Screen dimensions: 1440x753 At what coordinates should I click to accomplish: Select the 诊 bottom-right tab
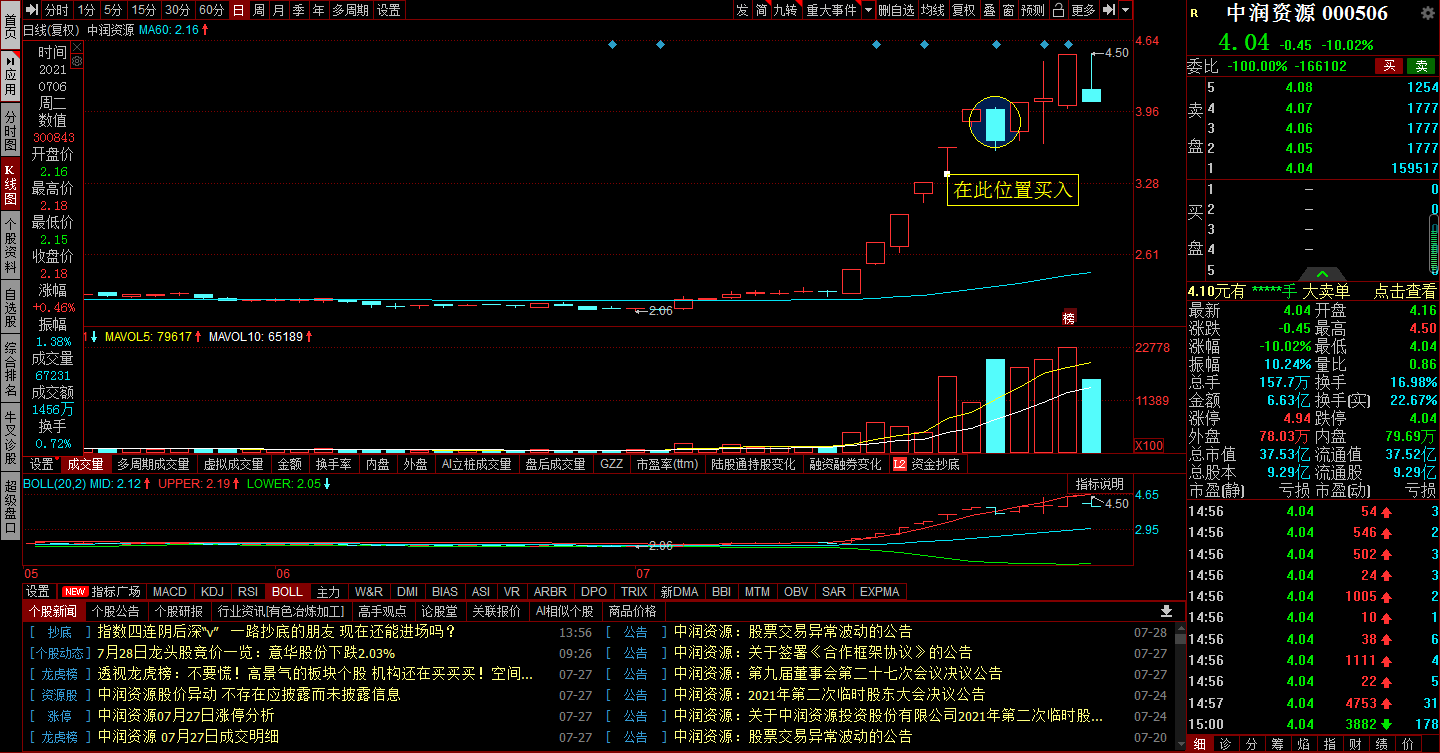[1225, 744]
